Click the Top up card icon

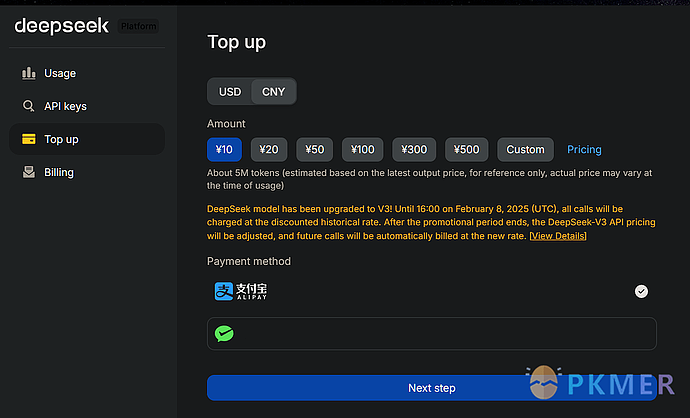click(29, 139)
